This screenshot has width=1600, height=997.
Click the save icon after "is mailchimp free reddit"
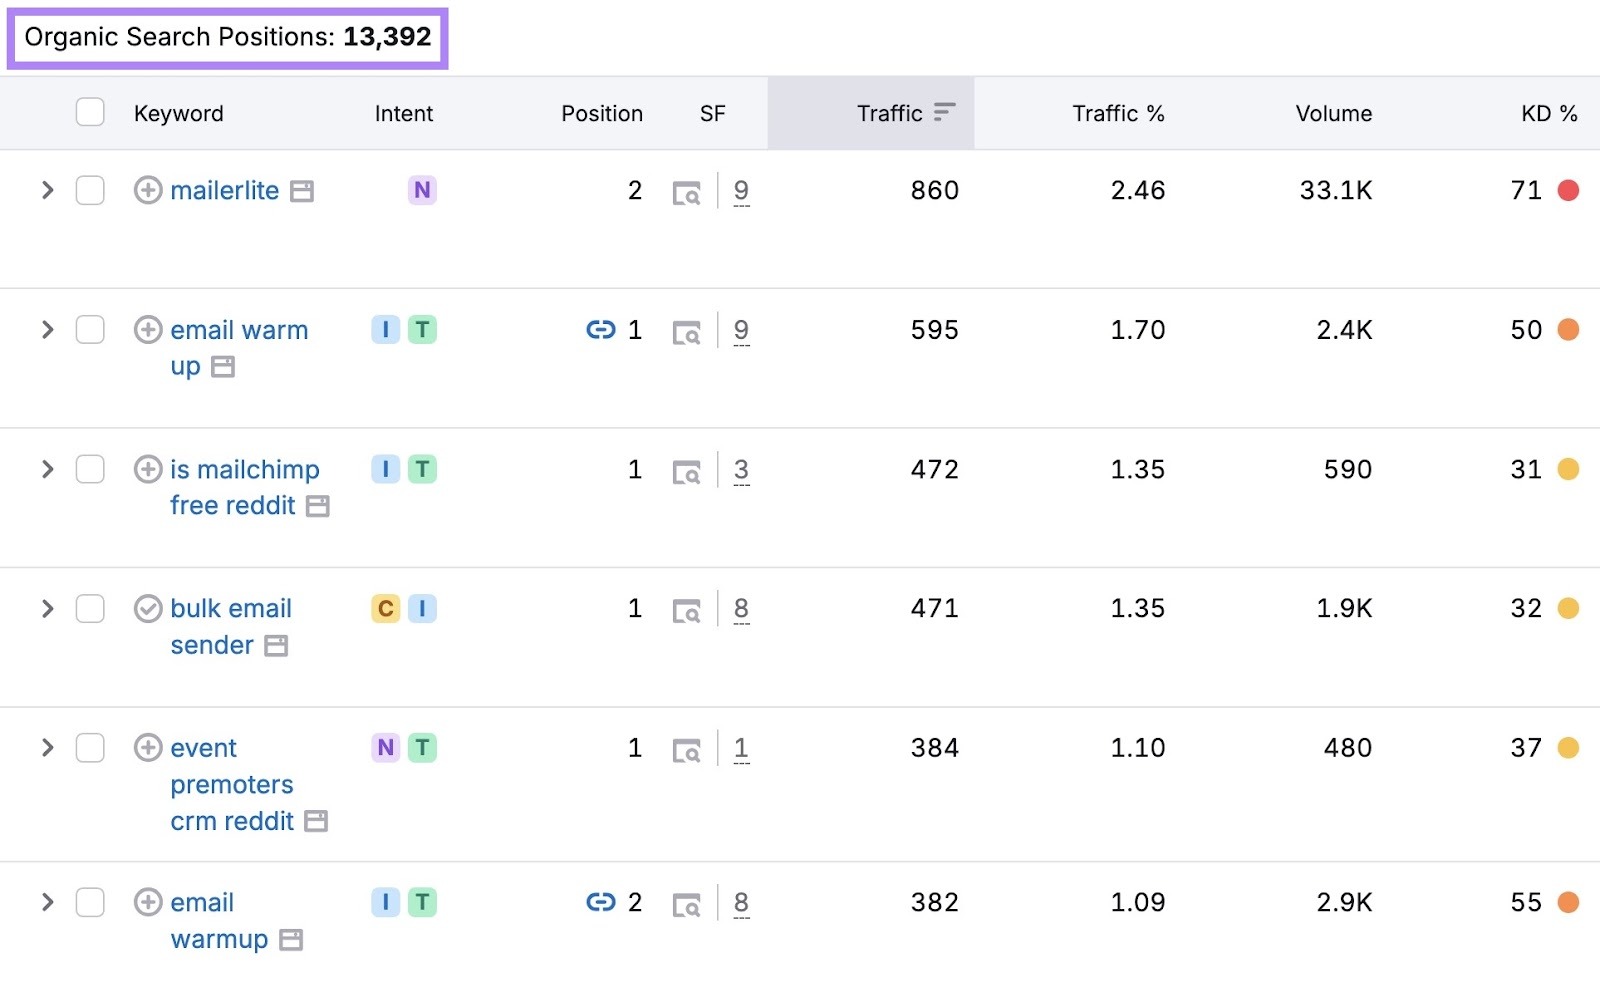click(316, 506)
